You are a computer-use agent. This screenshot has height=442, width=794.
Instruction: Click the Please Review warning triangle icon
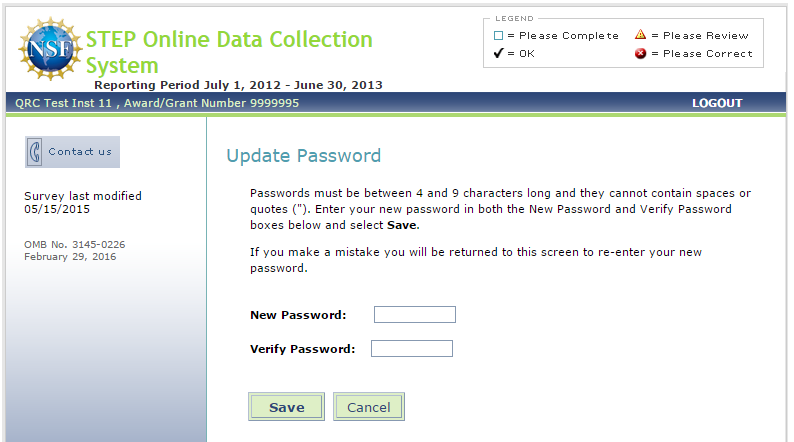tap(640, 36)
